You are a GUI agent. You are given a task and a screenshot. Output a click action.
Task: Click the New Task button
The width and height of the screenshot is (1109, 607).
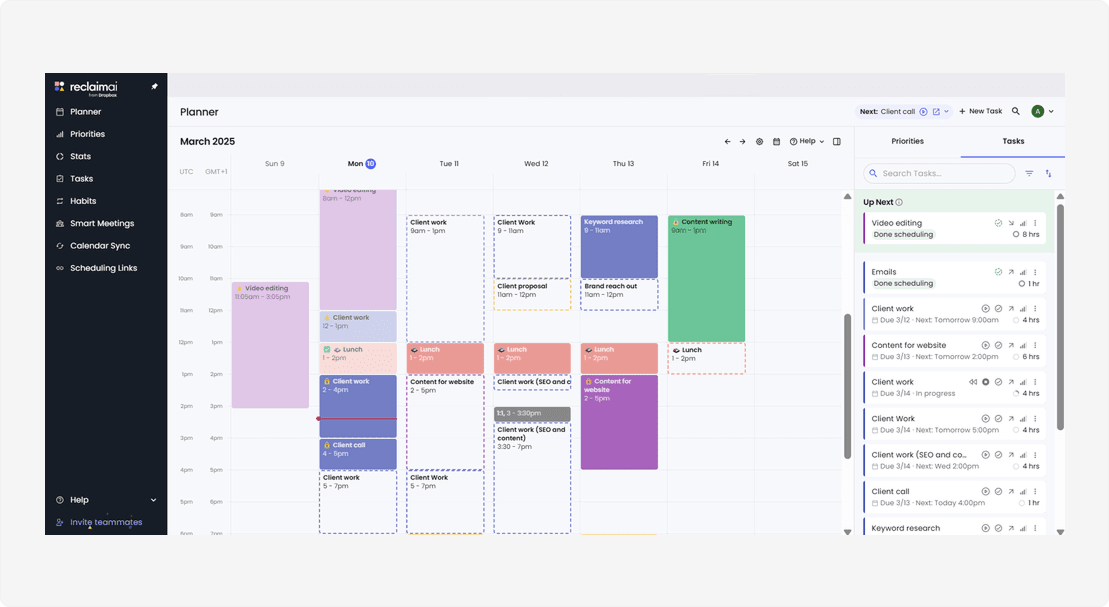click(x=980, y=111)
